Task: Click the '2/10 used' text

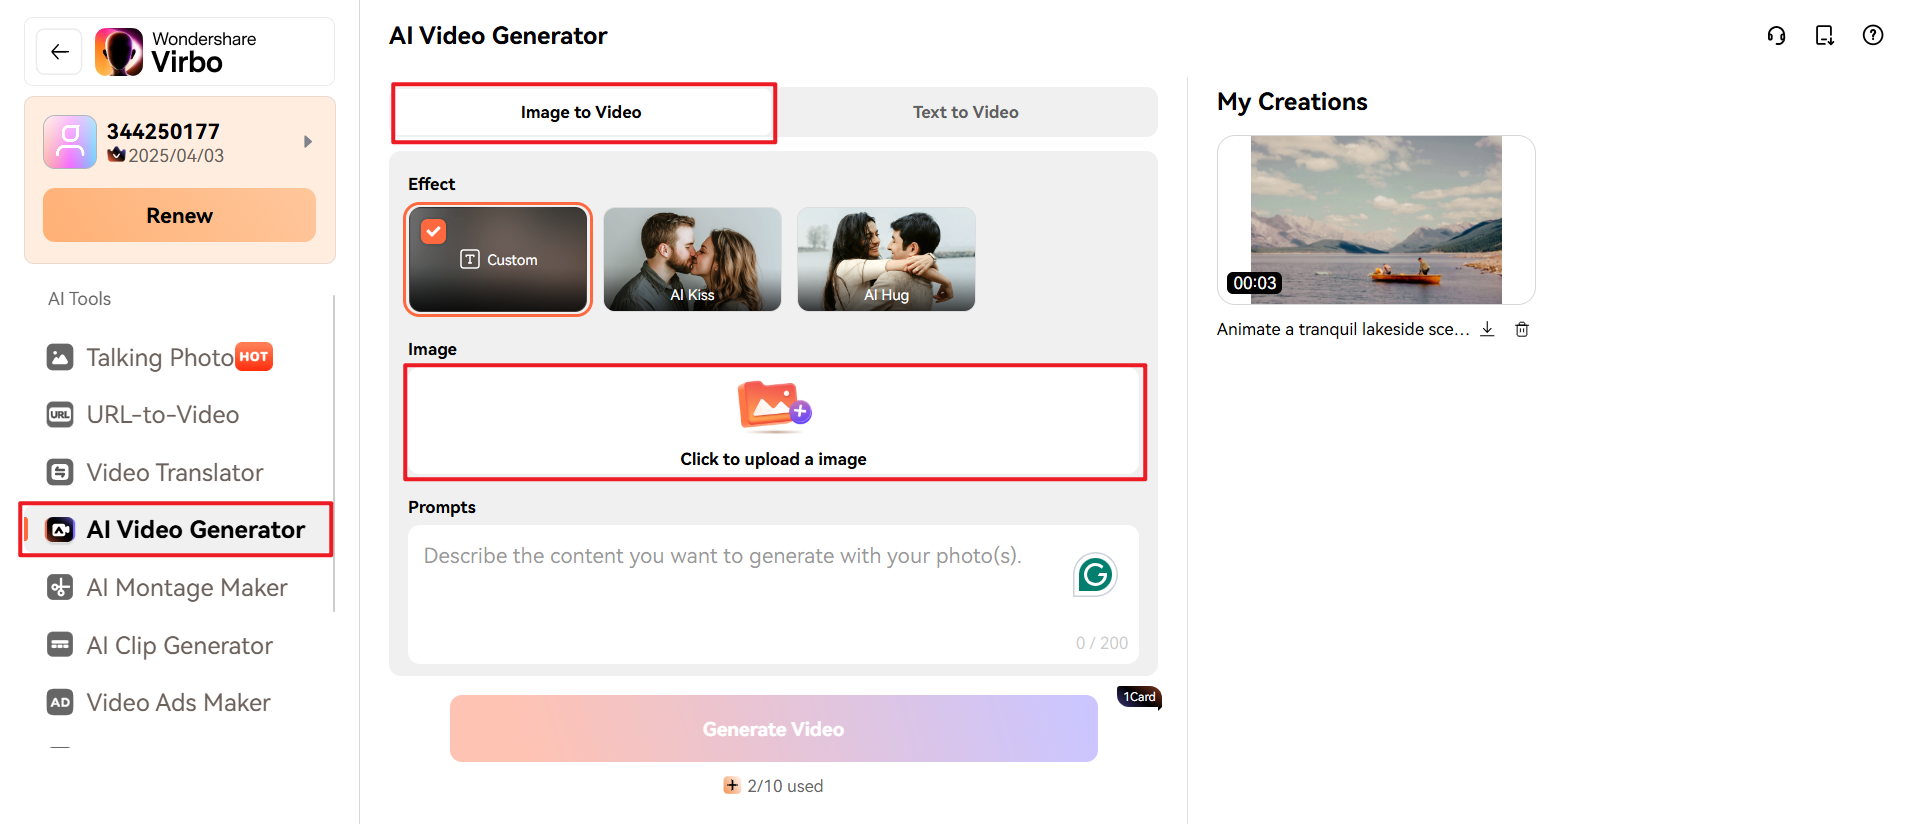Action: click(x=785, y=786)
